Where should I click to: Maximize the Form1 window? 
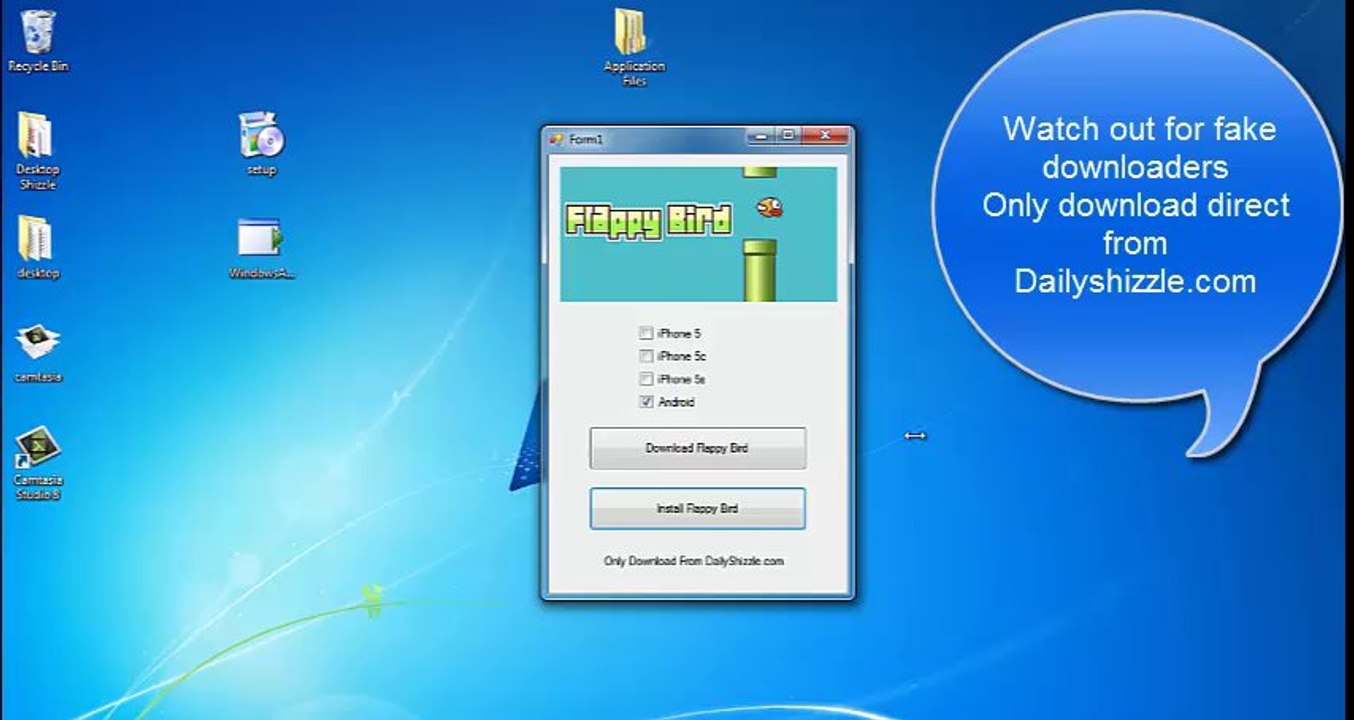pyautogui.click(x=788, y=135)
